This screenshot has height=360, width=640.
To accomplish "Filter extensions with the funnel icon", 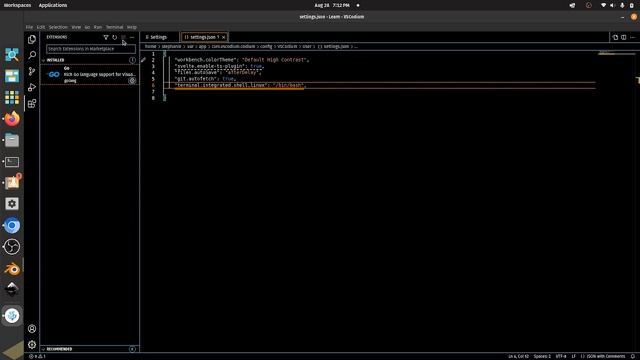I will click(106, 37).
